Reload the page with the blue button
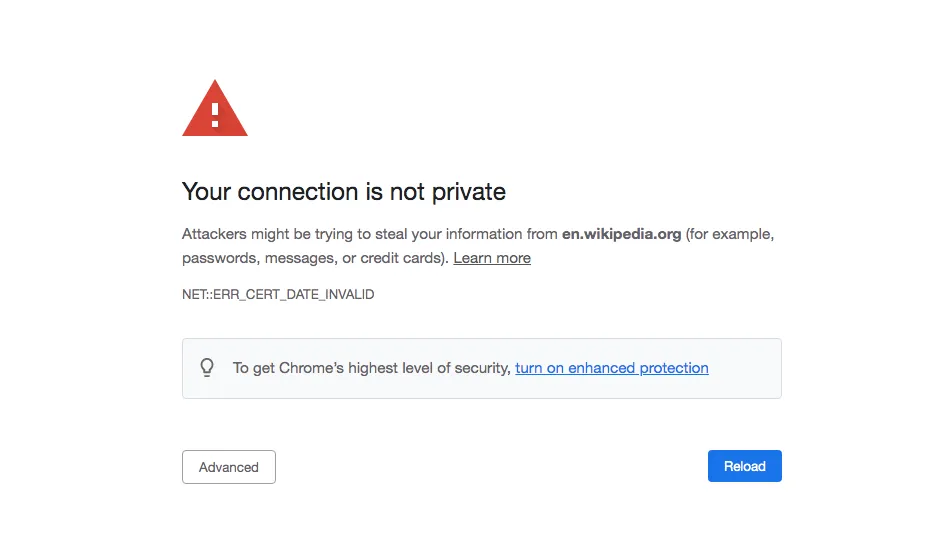This screenshot has height=555, width=930. tap(744, 466)
